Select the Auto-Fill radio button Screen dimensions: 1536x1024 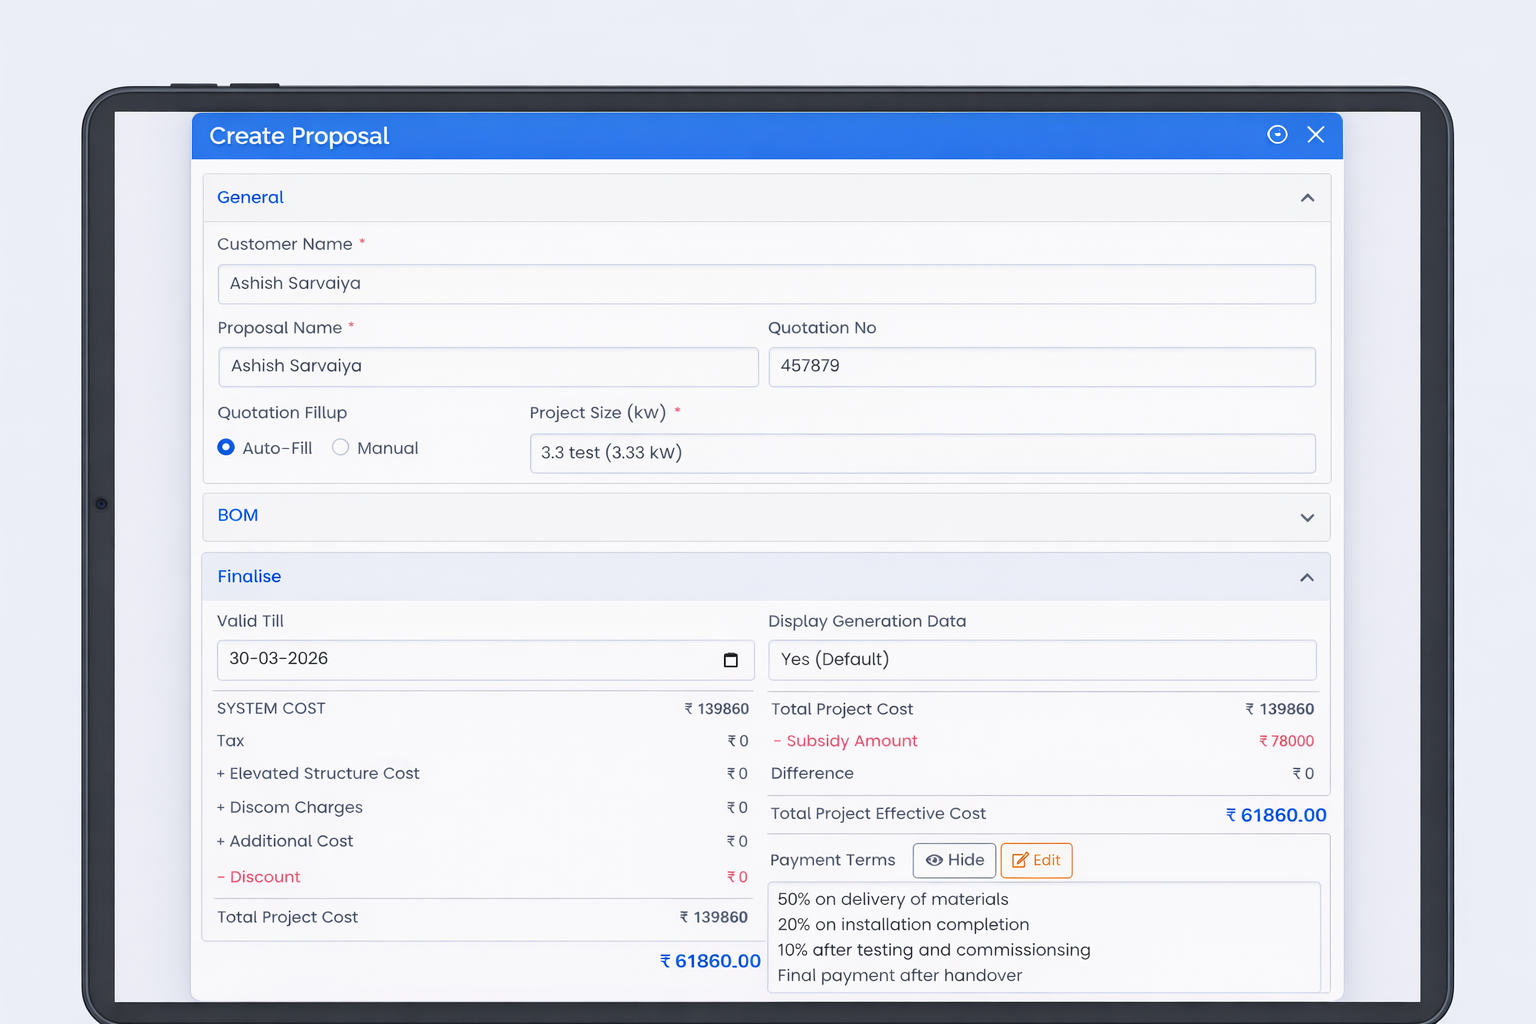pyautogui.click(x=226, y=448)
